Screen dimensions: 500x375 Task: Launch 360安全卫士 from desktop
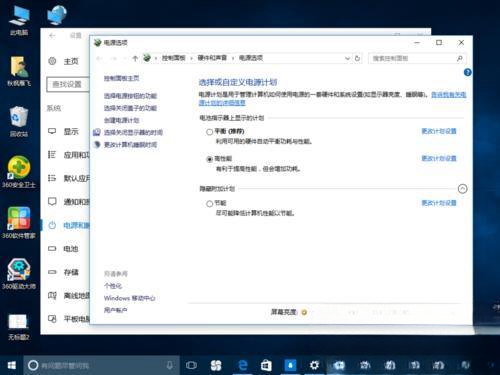[19, 172]
